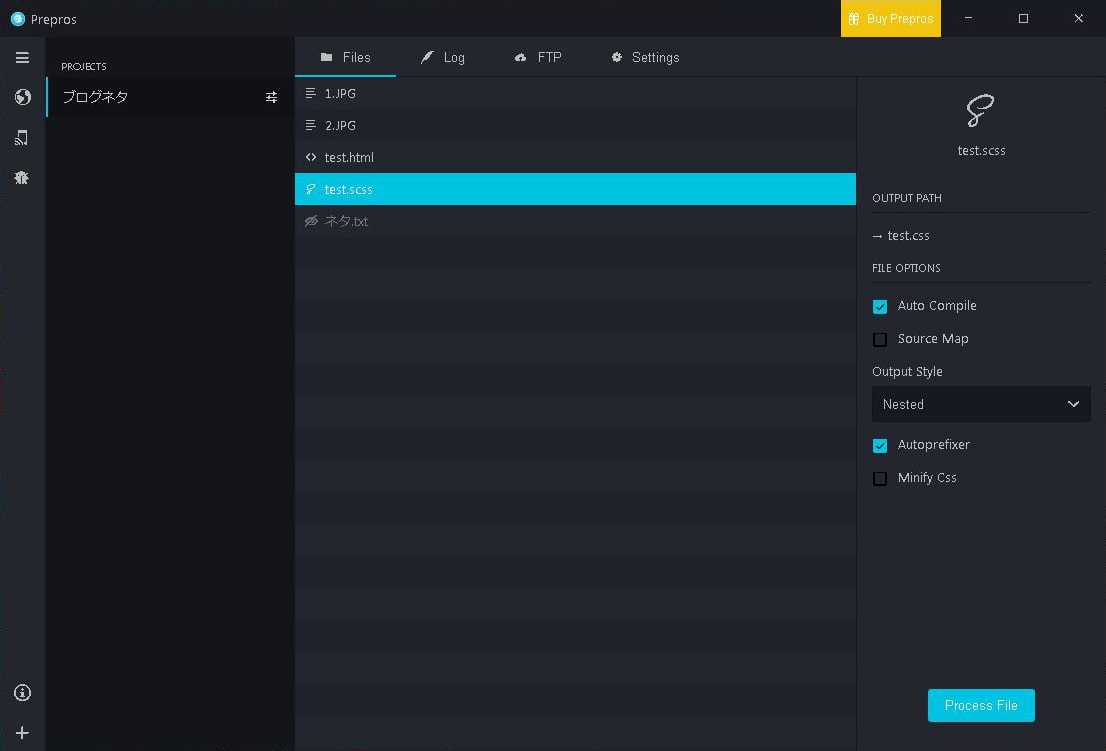
Task: Disable the Auto Compile checkbox
Action: point(880,307)
